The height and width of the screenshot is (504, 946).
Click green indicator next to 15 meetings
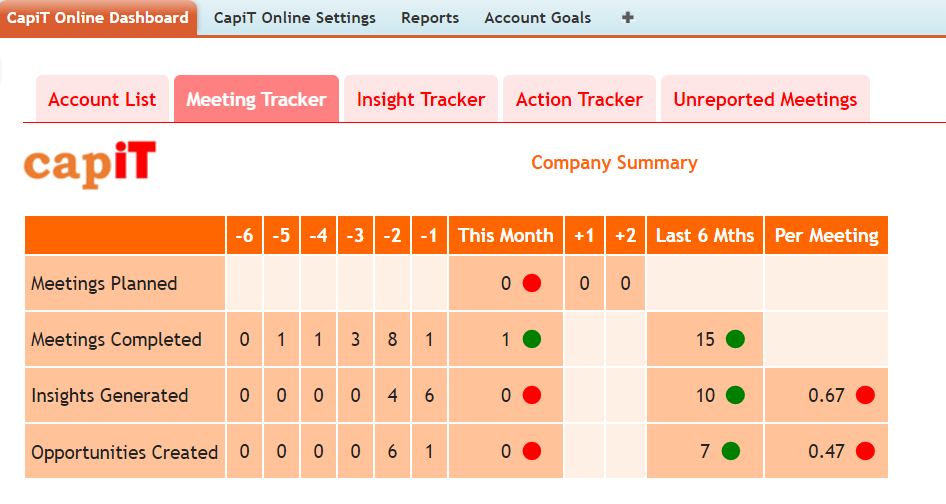coord(735,339)
